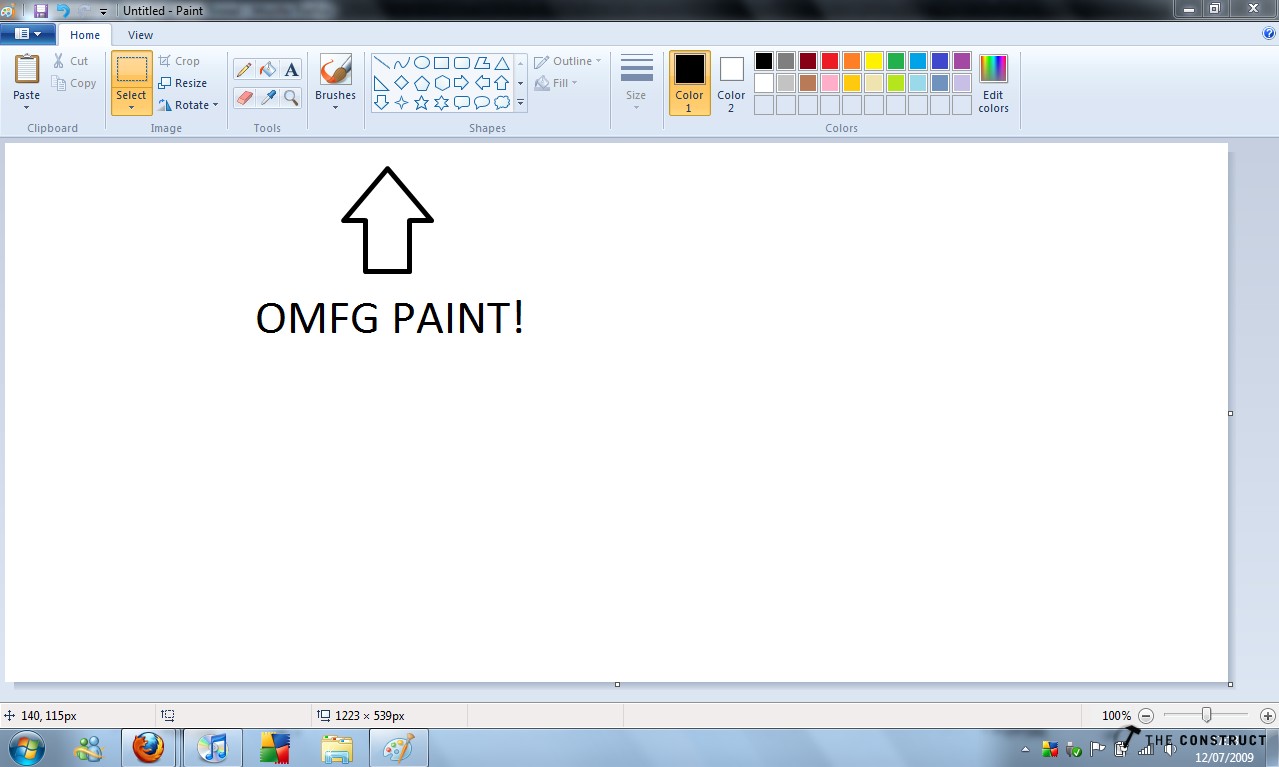Pick the green color swatch
The width and height of the screenshot is (1279, 767).
coord(895,61)
